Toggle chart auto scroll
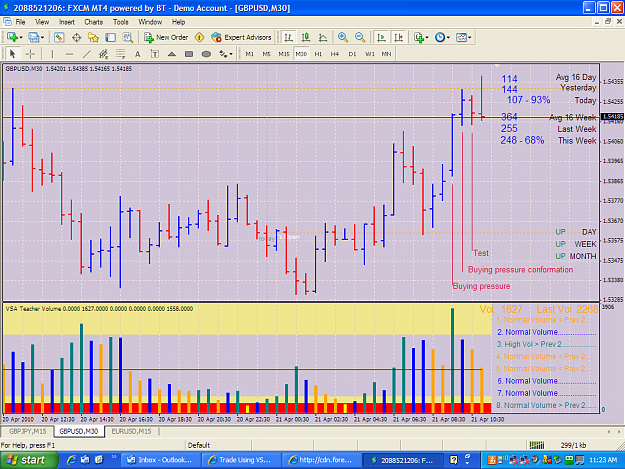 [x=381, y=37]
